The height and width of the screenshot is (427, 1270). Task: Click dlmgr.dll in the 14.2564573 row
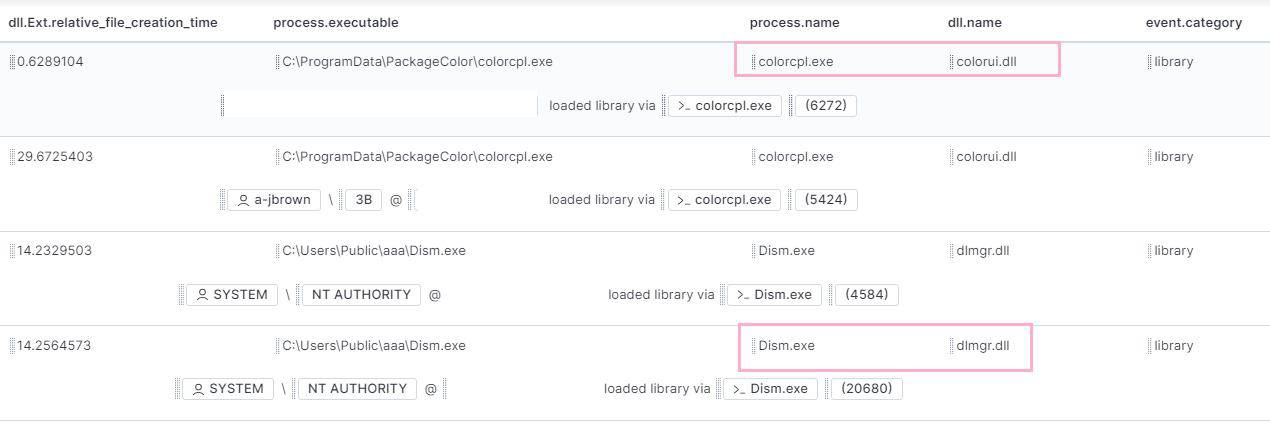(983, 346)
